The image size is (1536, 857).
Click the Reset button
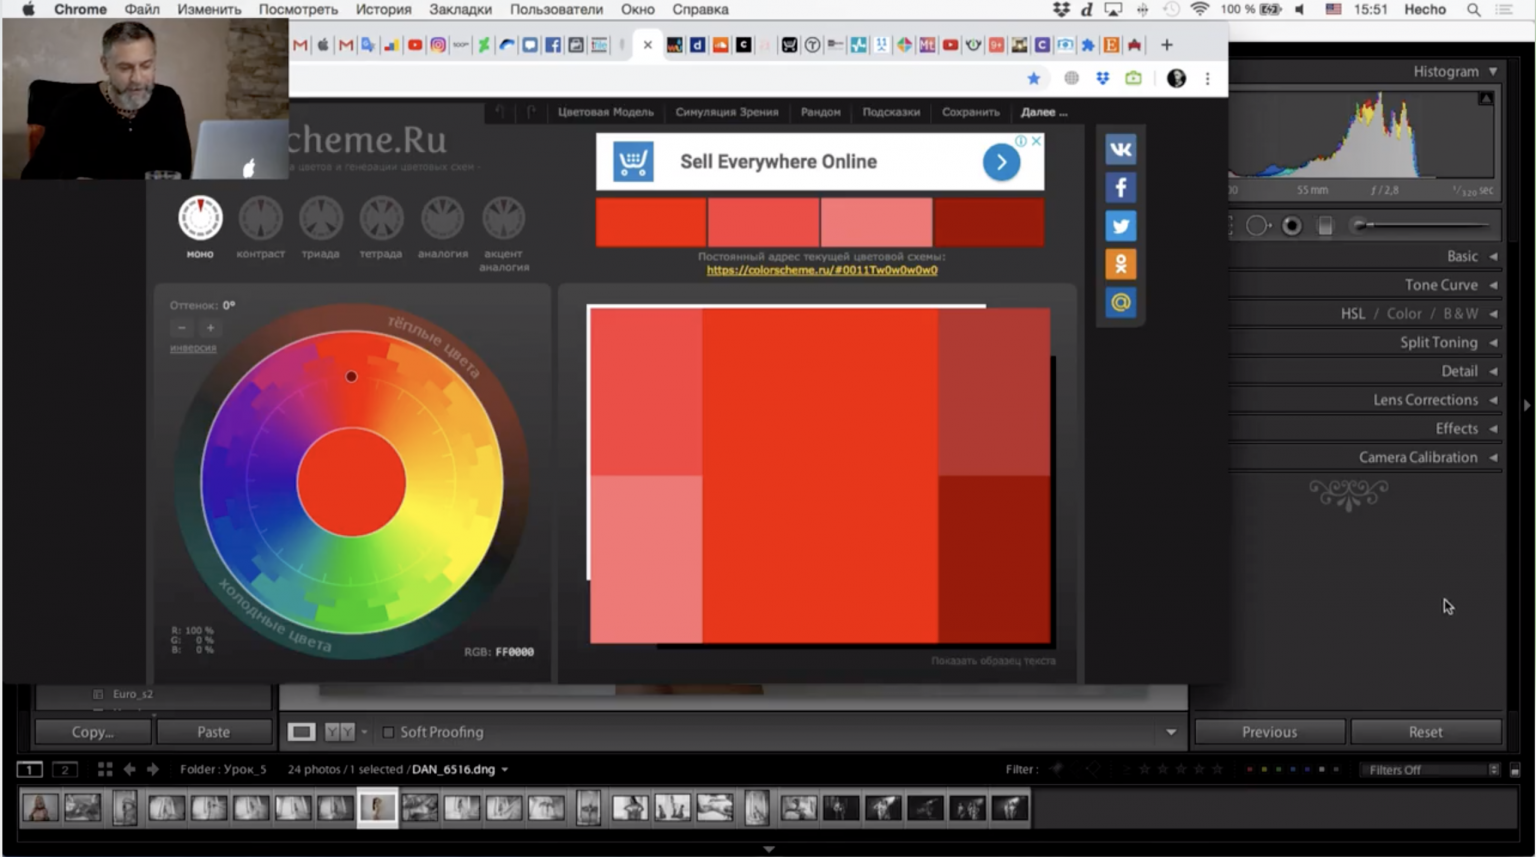click(1426, 731)
